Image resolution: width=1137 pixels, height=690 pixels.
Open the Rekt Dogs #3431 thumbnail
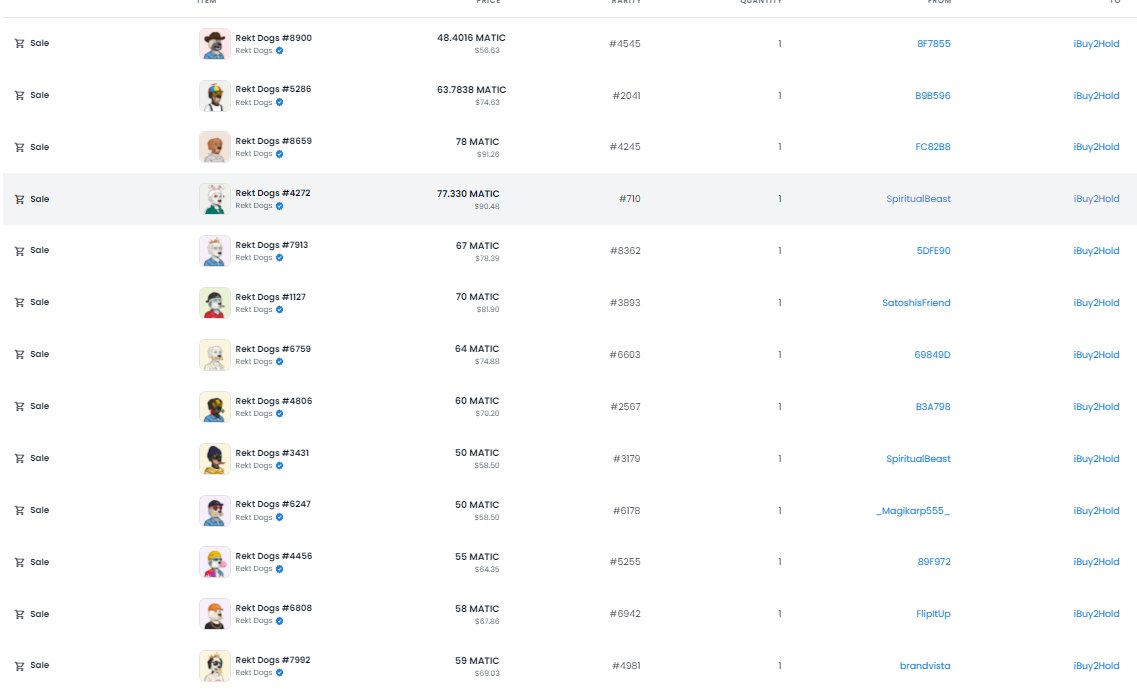point(215,459)
